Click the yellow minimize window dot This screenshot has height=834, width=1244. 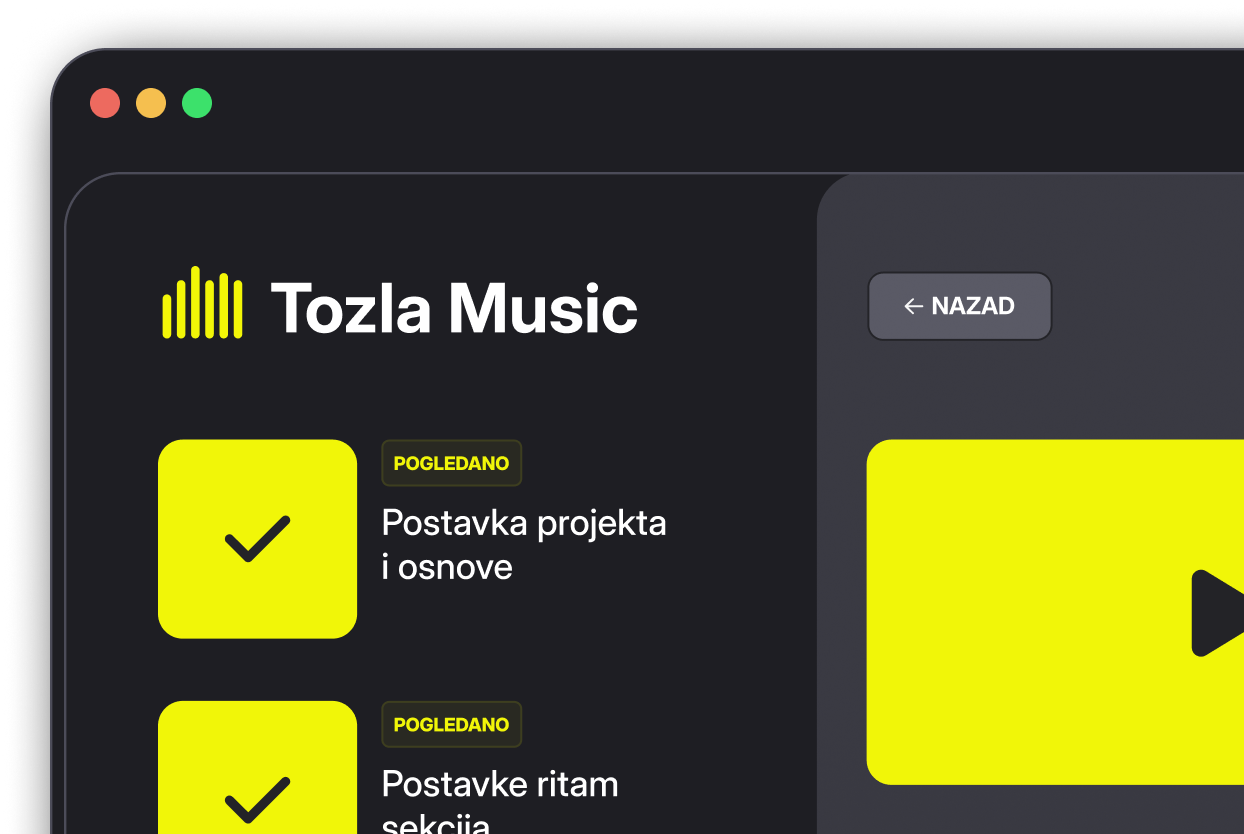pyautogui.click(x=151, y=103)
